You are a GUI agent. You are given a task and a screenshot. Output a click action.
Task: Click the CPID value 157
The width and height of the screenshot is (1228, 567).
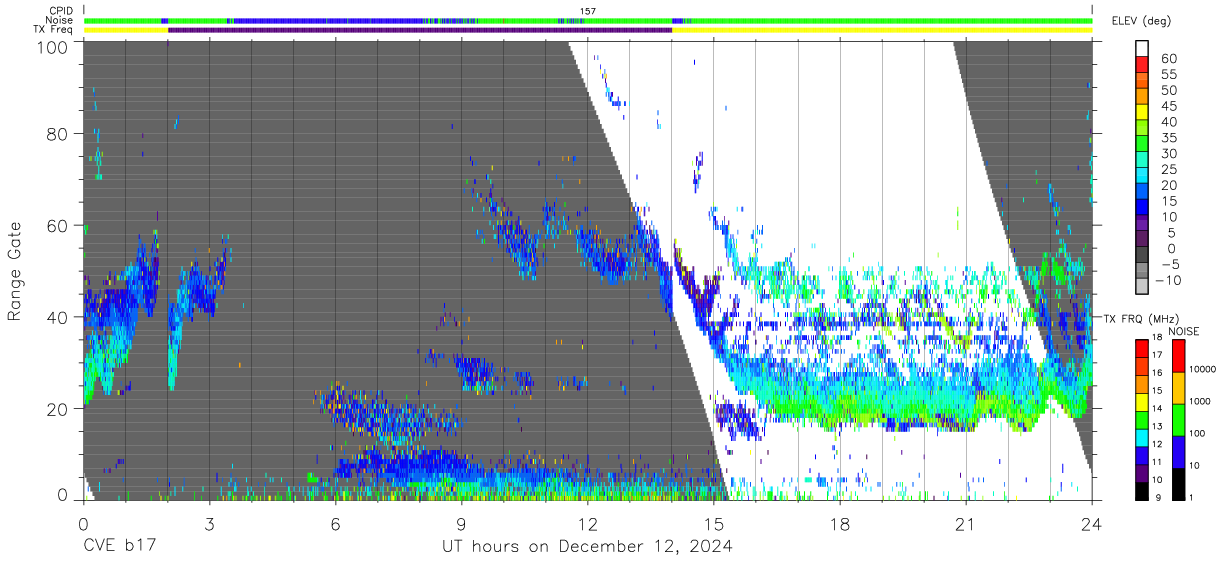[588, 11]
